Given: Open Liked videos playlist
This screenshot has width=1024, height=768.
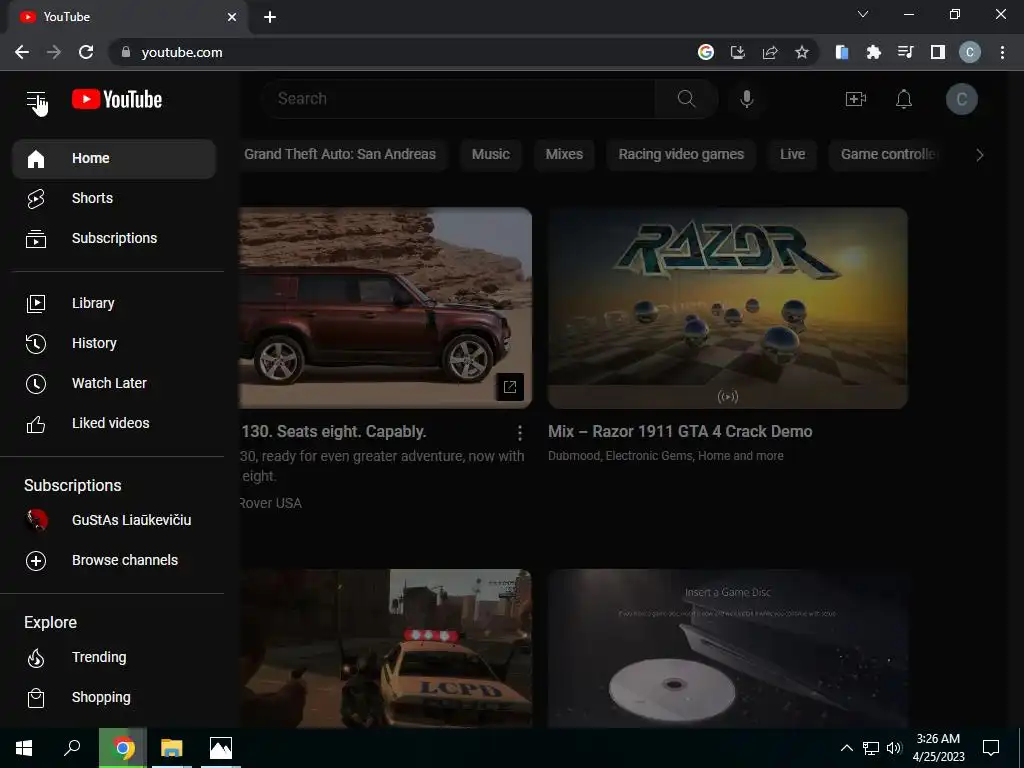Looking at the screenshot, I should [114, 423].
